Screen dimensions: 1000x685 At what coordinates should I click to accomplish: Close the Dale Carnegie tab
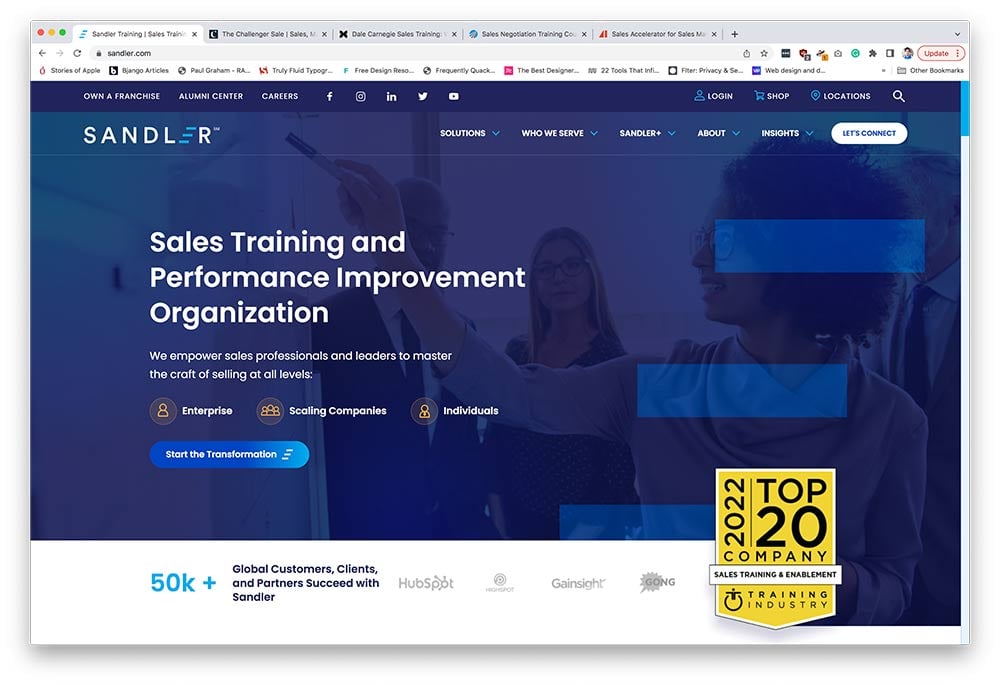tap(454, 34)
